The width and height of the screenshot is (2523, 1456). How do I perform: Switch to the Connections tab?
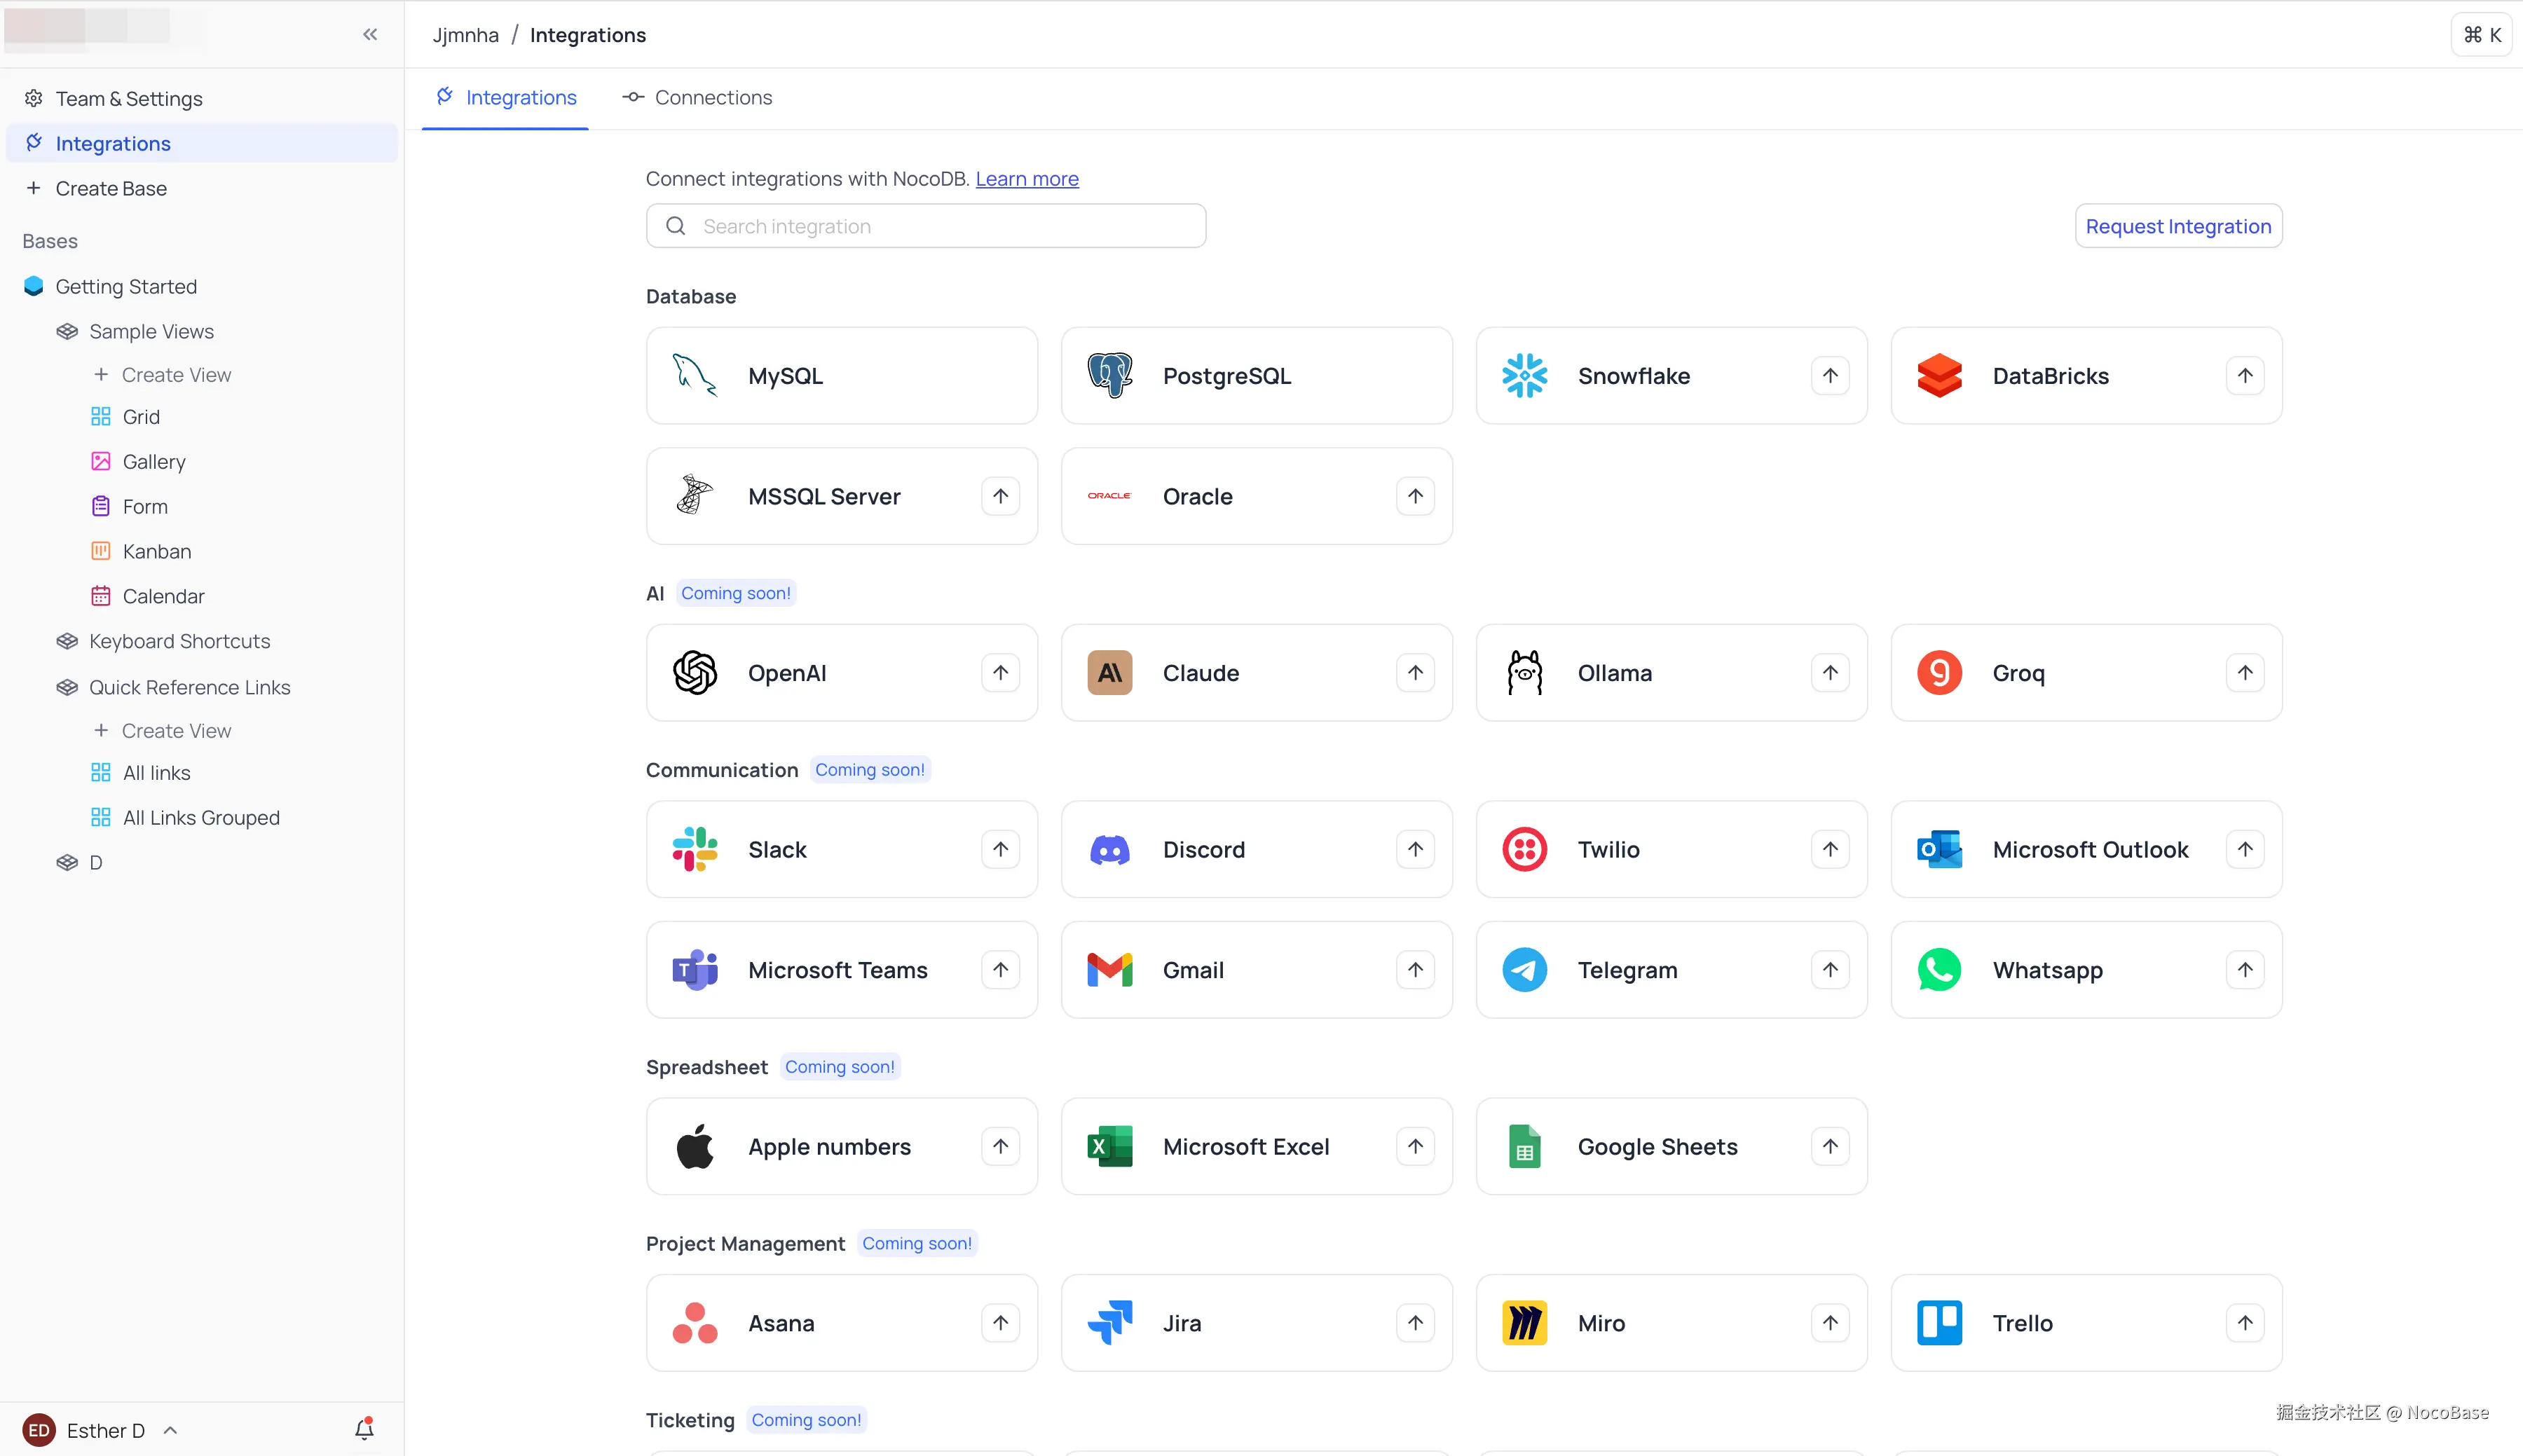pos(713,96)
